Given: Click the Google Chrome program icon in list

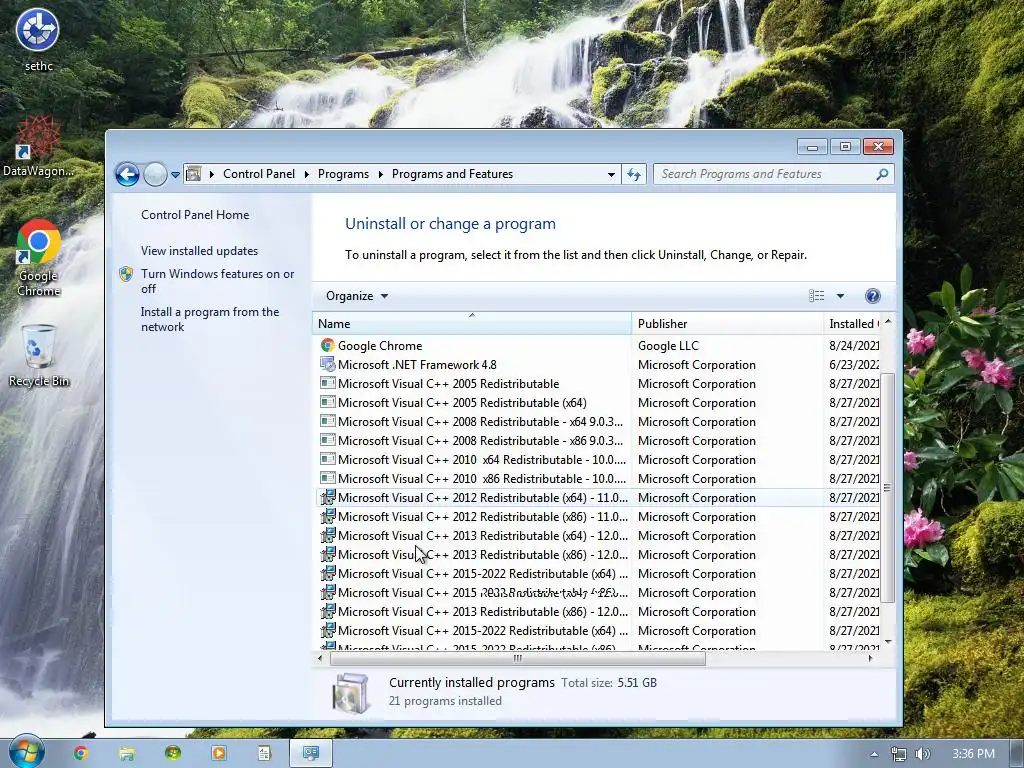Looking at the screenshot, I should (x=327, y=345).
